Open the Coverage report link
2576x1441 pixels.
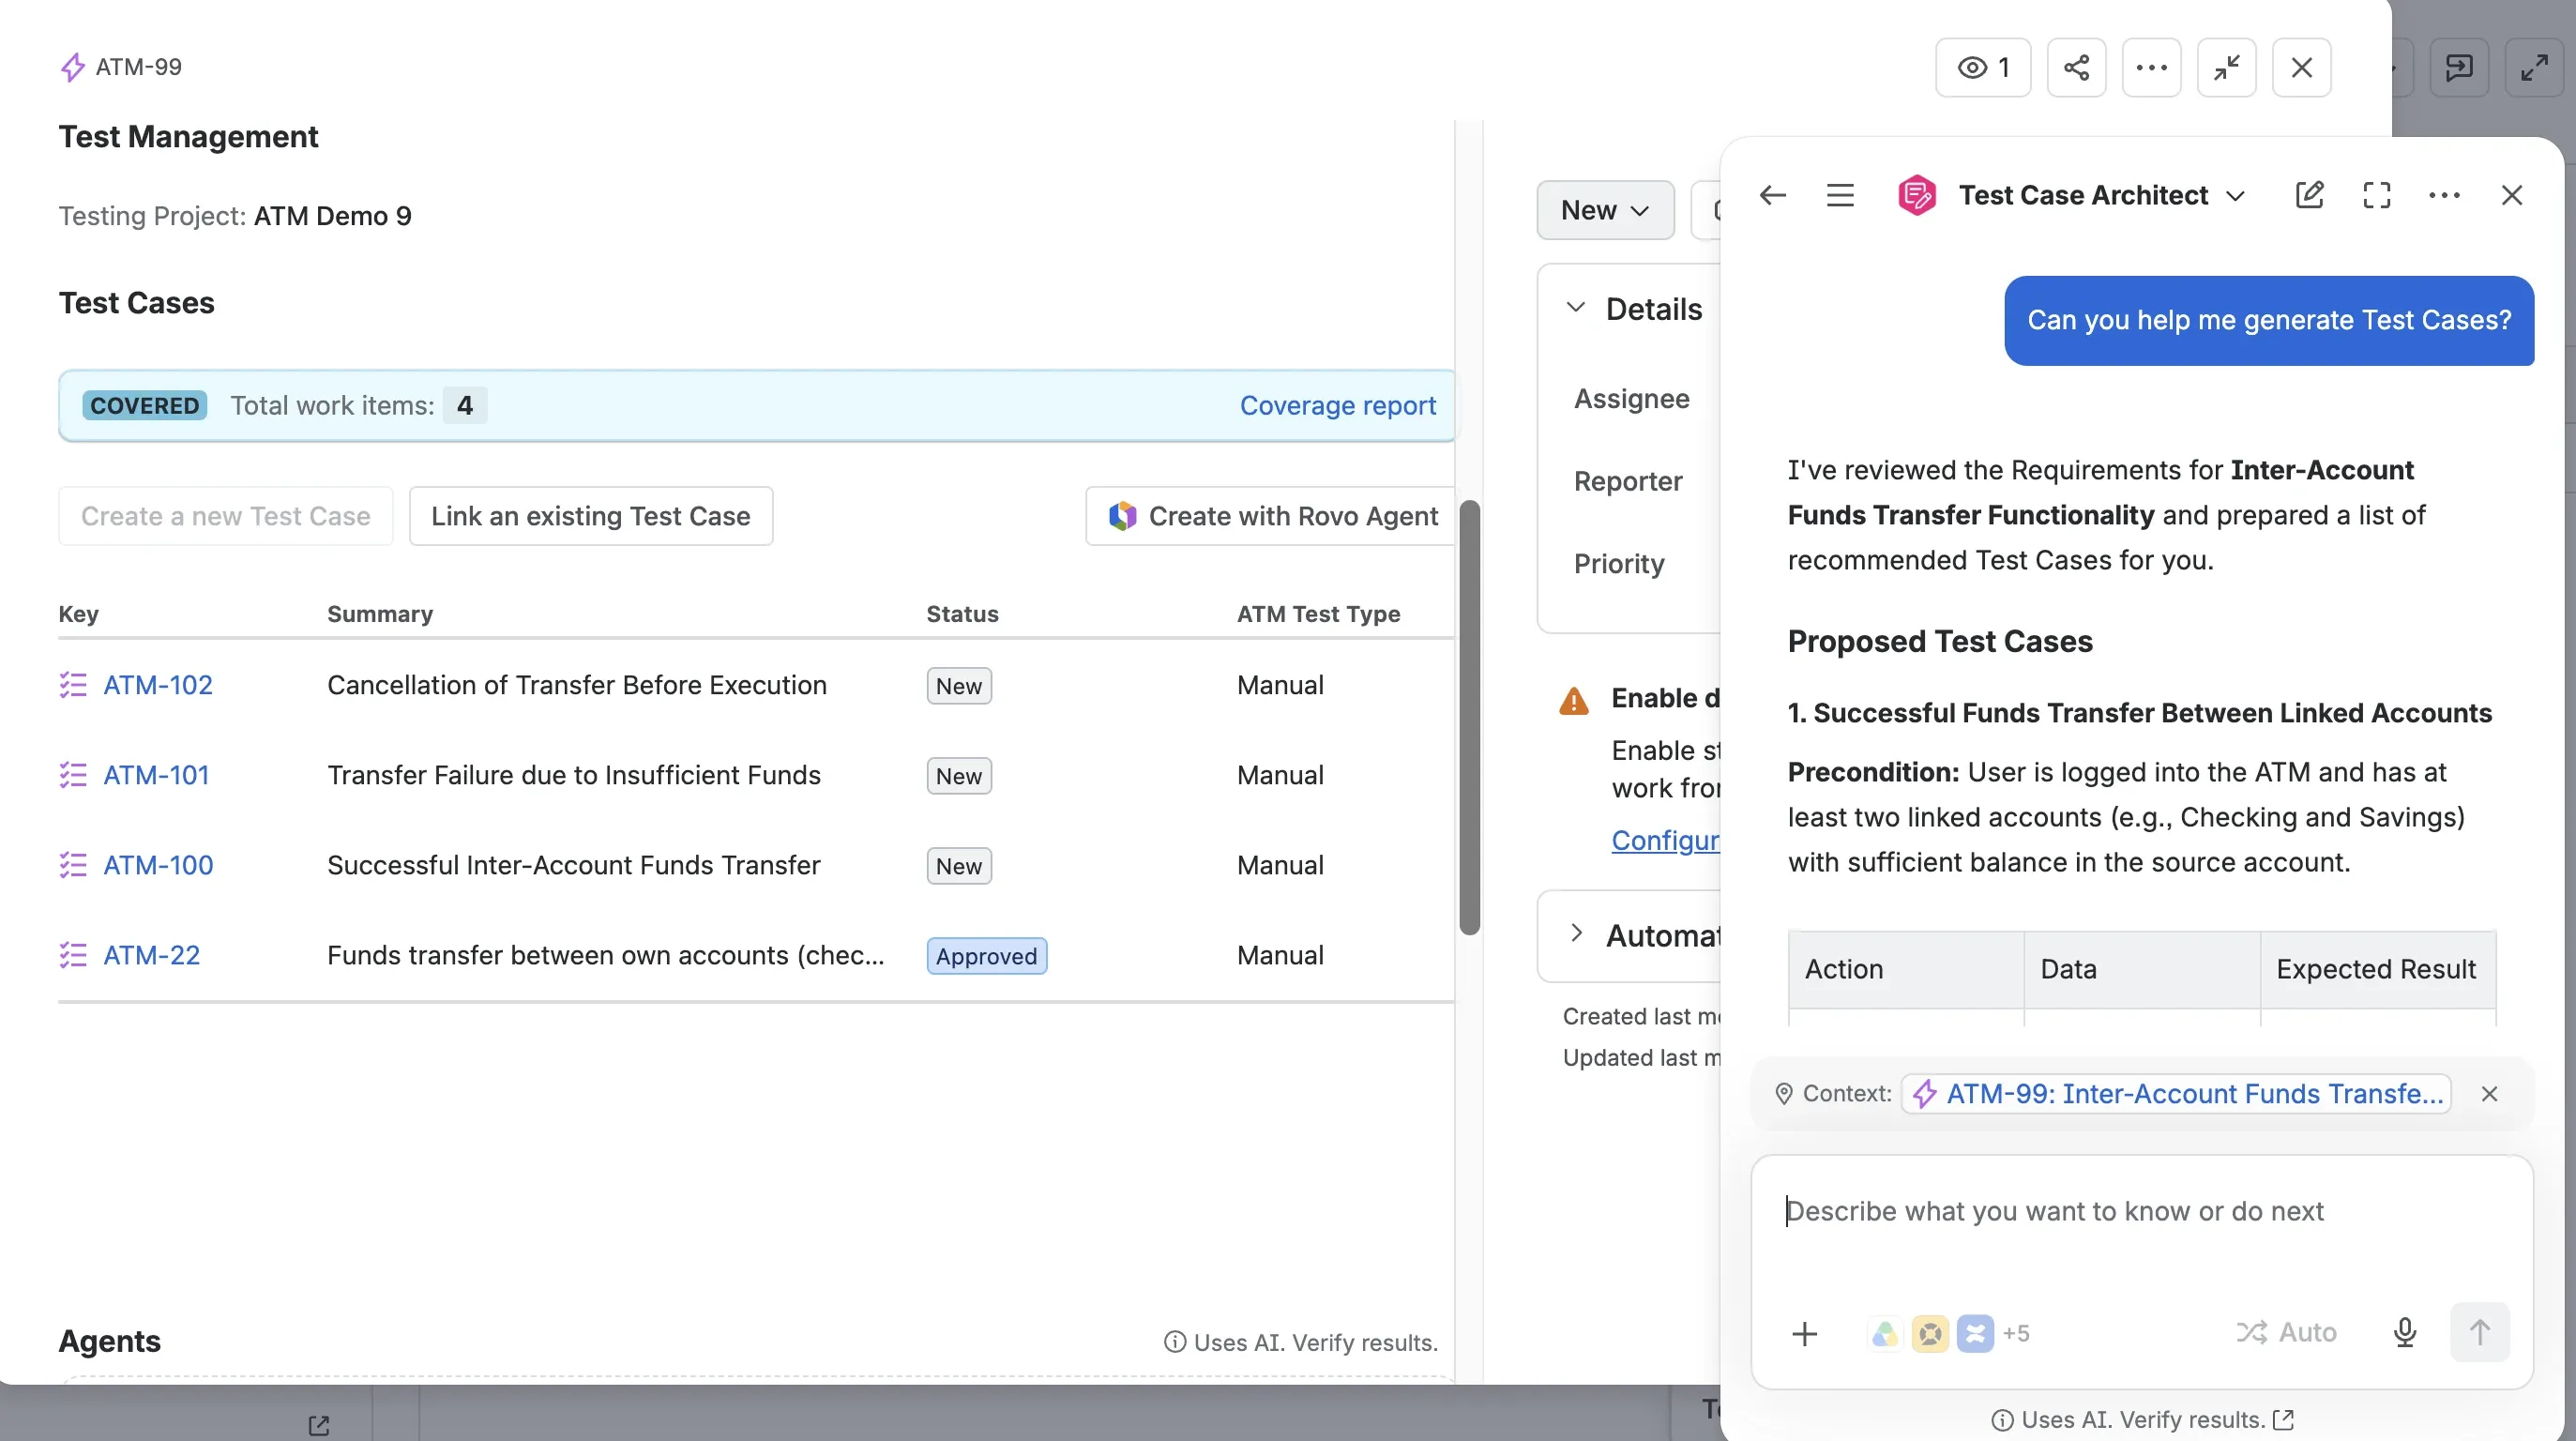[x=1337, y=405]
